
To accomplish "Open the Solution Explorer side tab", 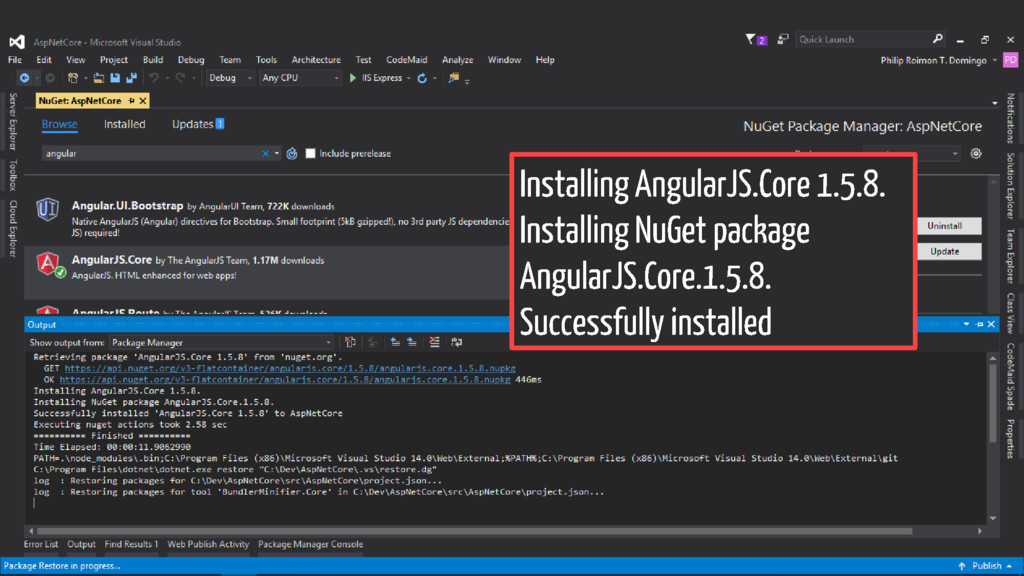I will [1010, 186].
